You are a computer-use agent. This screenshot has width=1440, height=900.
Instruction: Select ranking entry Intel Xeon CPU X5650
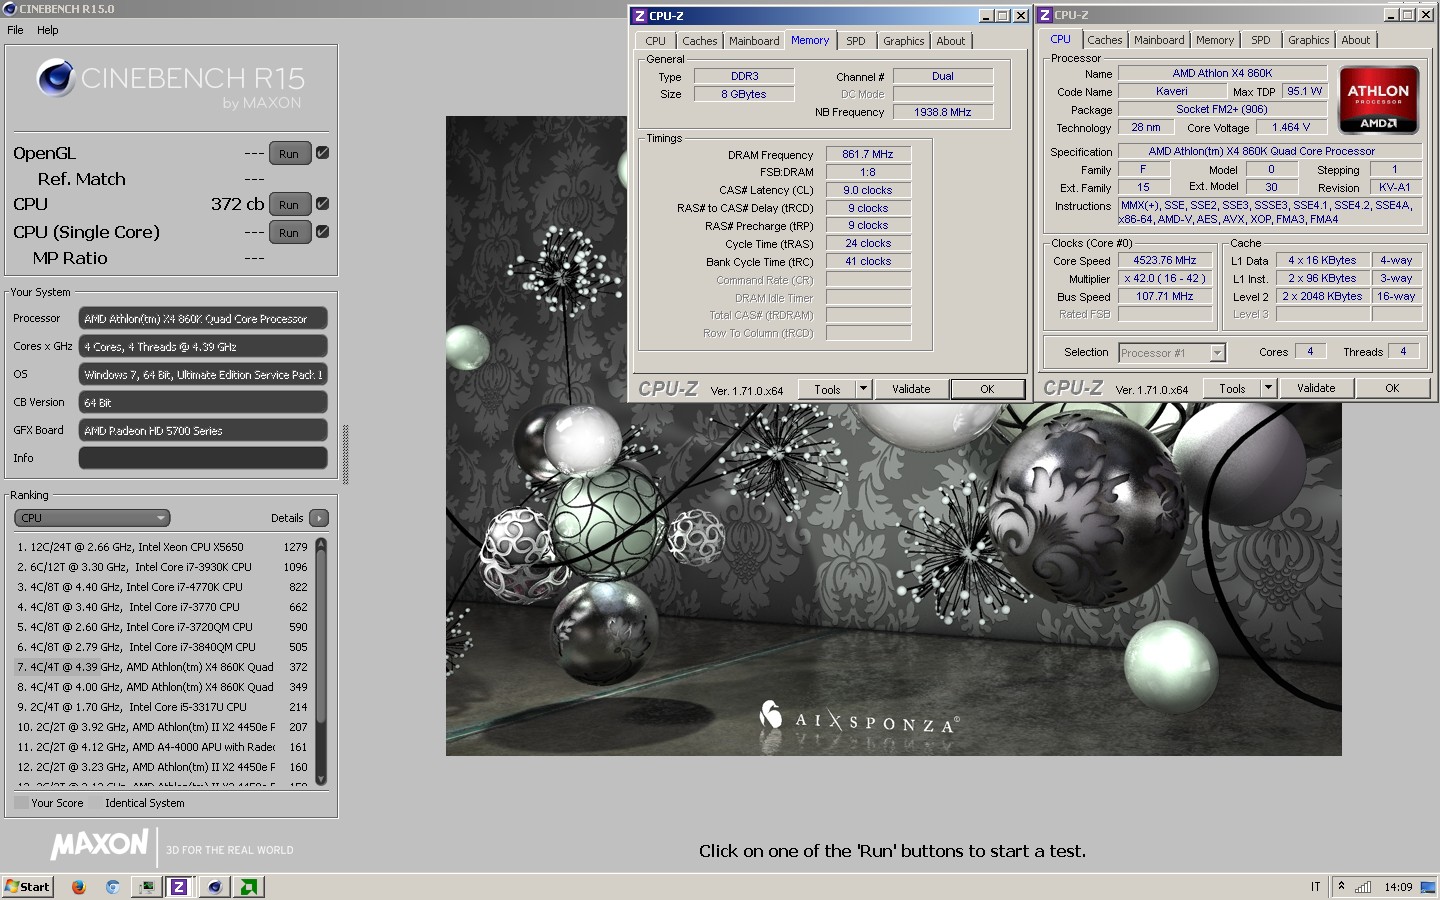tap(163, 547)
